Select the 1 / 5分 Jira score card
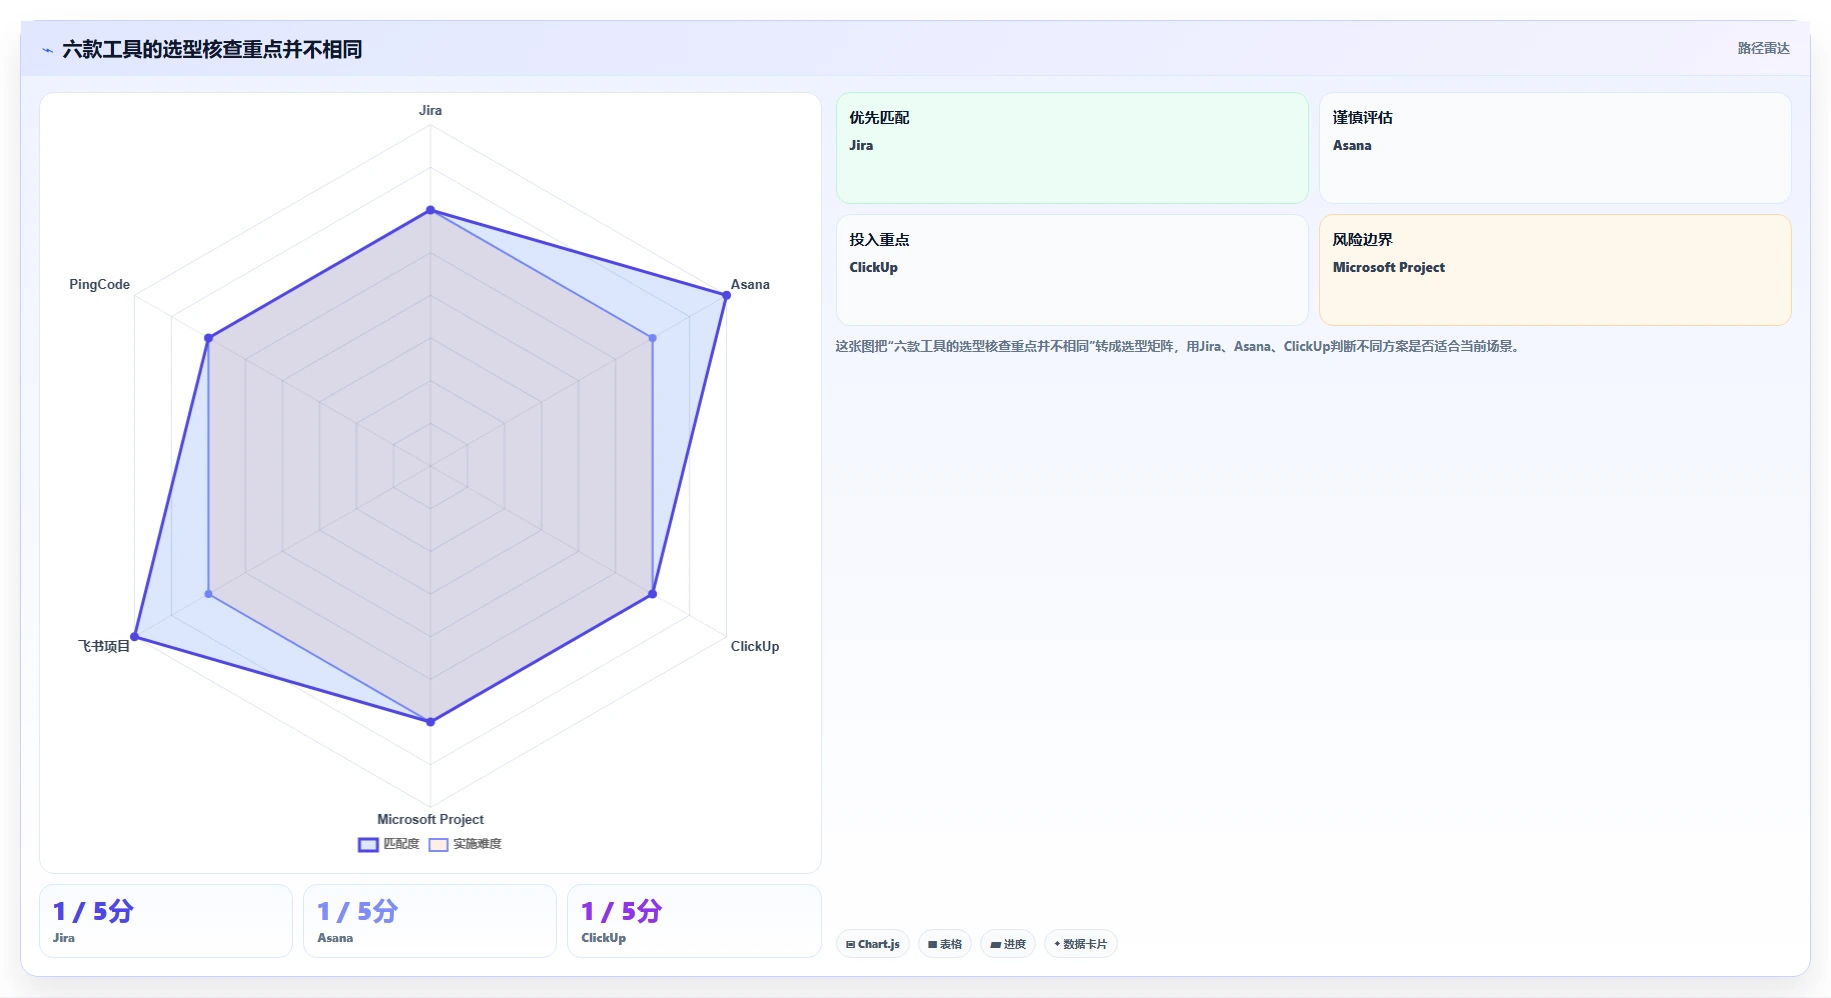 tap(166, 921)
